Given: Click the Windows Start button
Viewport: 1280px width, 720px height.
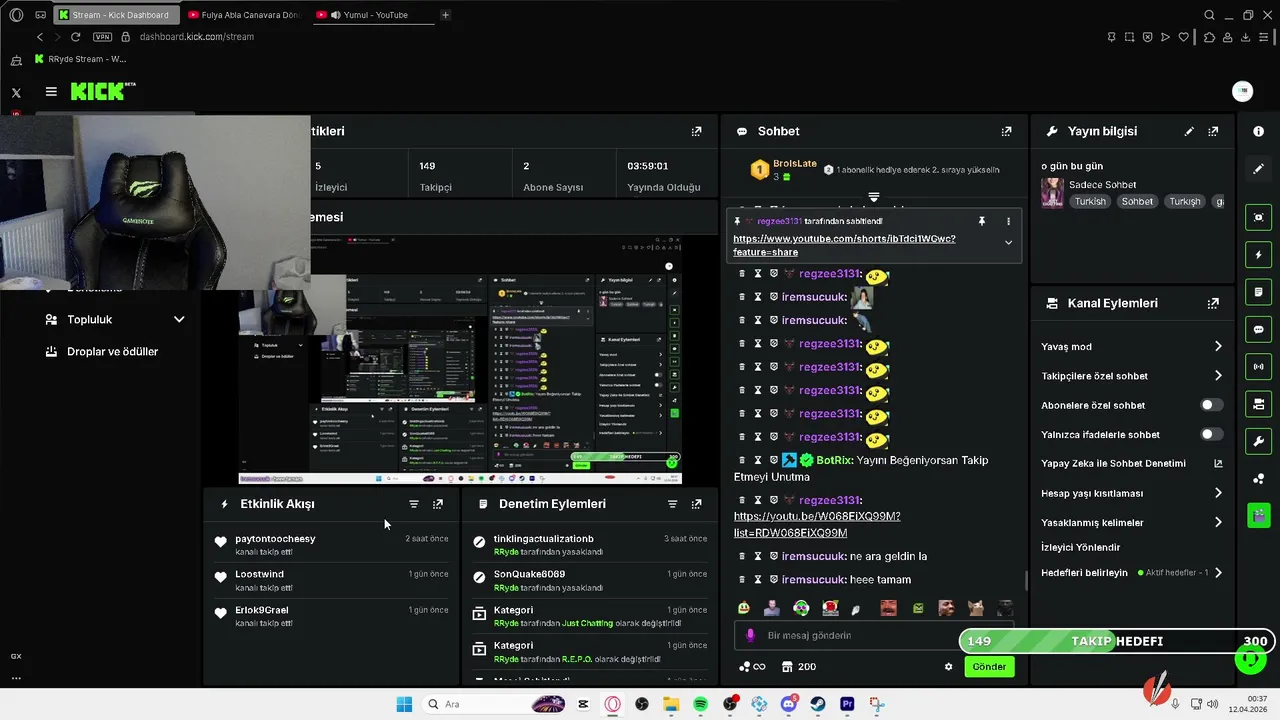Looking at the screenshot, I should 404,705.
